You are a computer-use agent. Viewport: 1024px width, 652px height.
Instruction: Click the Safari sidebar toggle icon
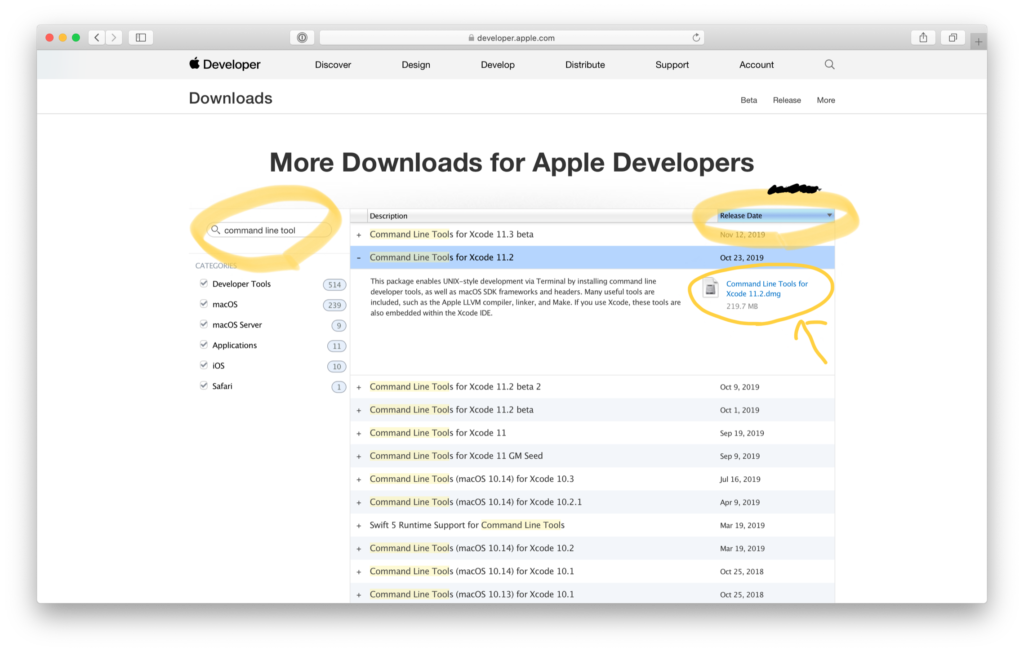tap(141, 38)
